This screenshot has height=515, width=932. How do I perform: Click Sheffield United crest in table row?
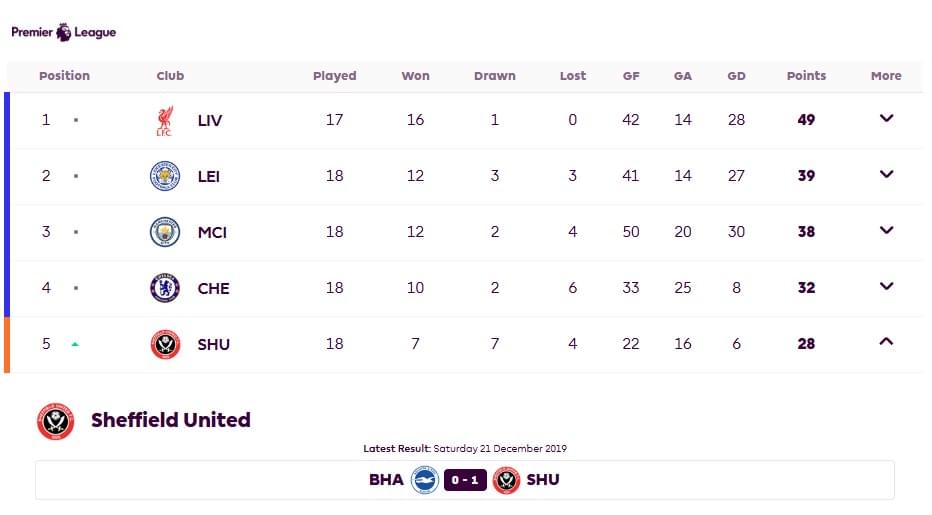click(x=165, y=344)
